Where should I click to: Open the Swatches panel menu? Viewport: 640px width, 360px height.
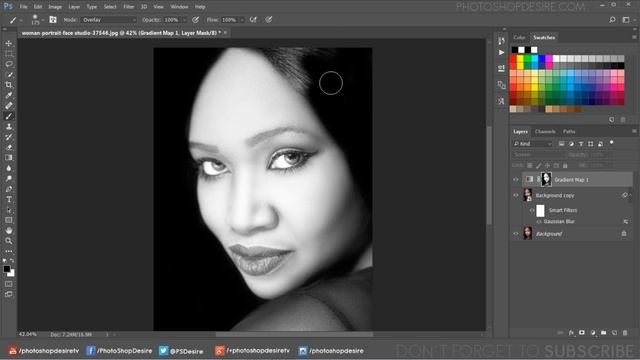tap(634, 37)
